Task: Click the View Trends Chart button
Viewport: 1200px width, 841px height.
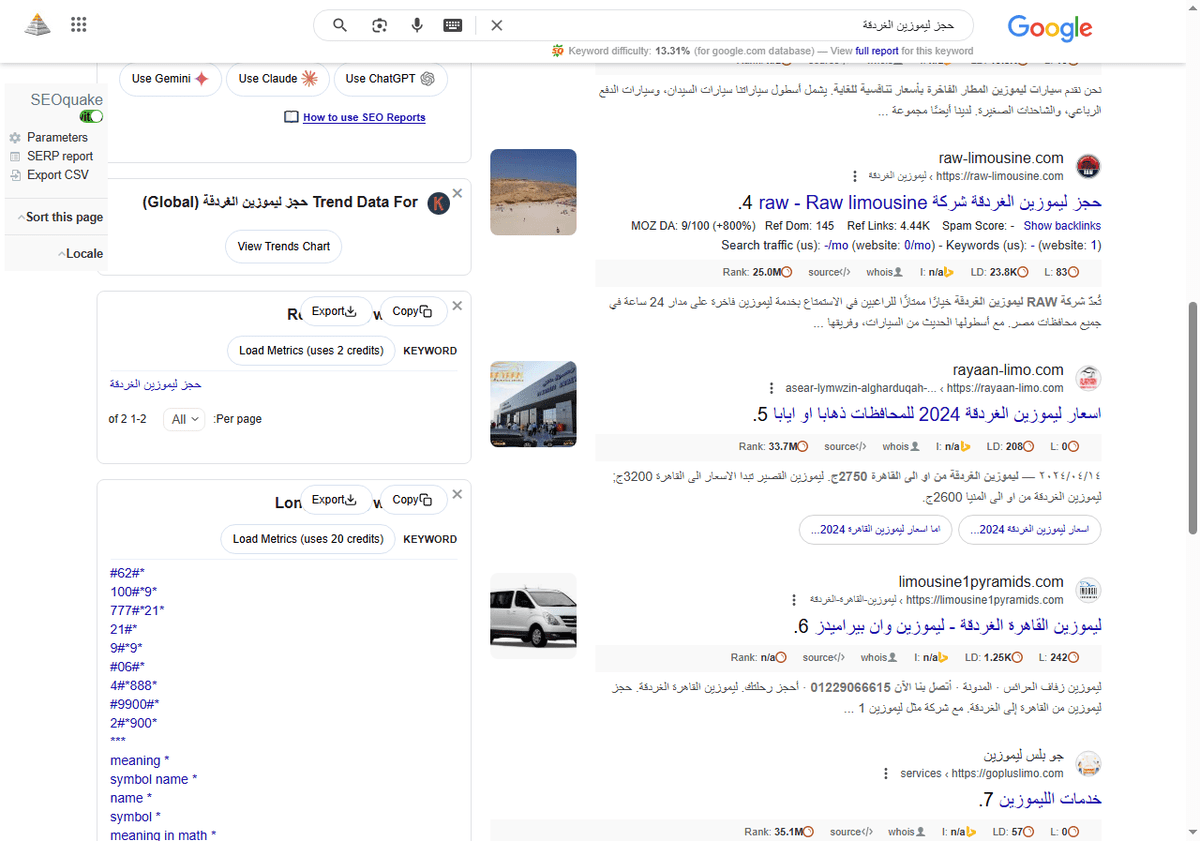Action: click(x=283, y=246)
